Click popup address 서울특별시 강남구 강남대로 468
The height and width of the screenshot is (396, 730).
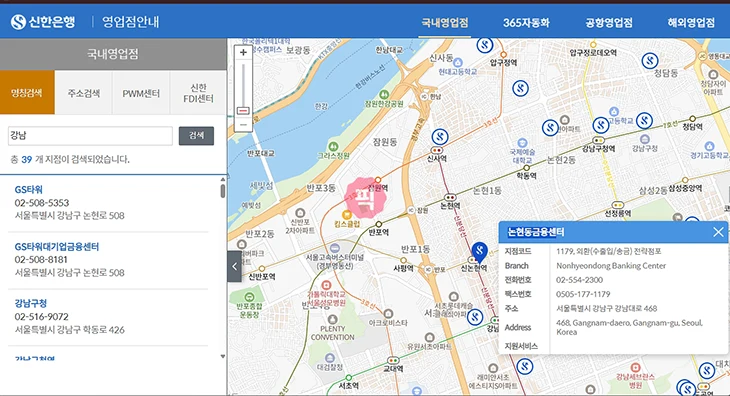click(x=607, y=308)
